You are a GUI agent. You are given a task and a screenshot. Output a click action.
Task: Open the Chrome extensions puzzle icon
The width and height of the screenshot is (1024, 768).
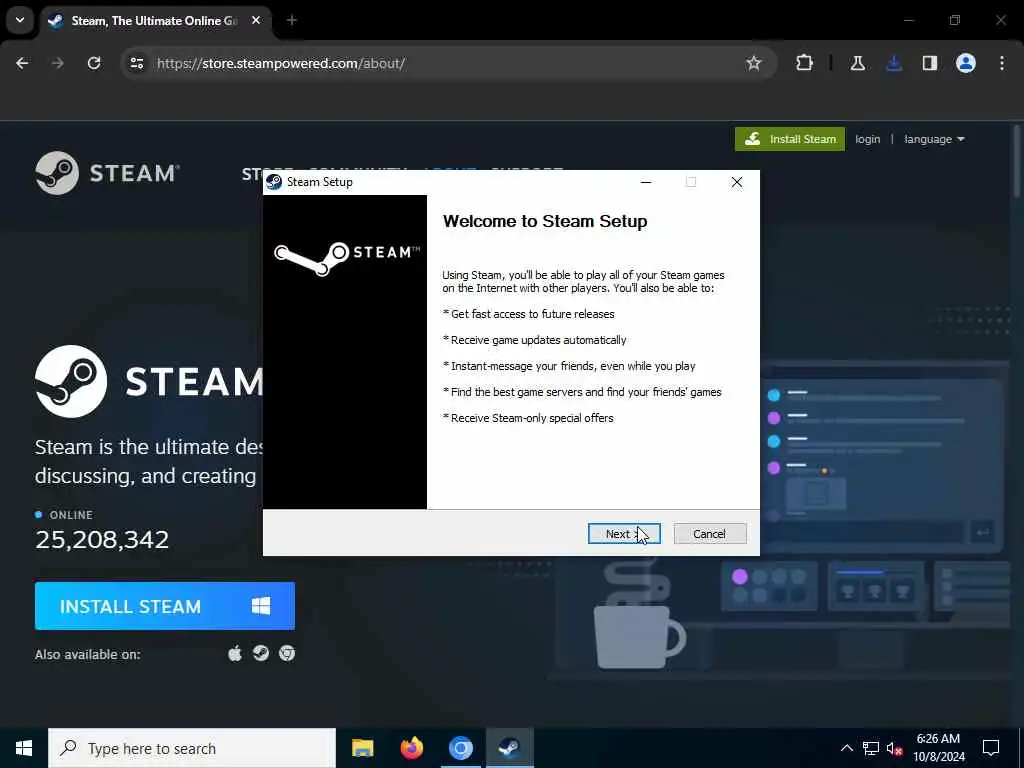tap(805, 63)
